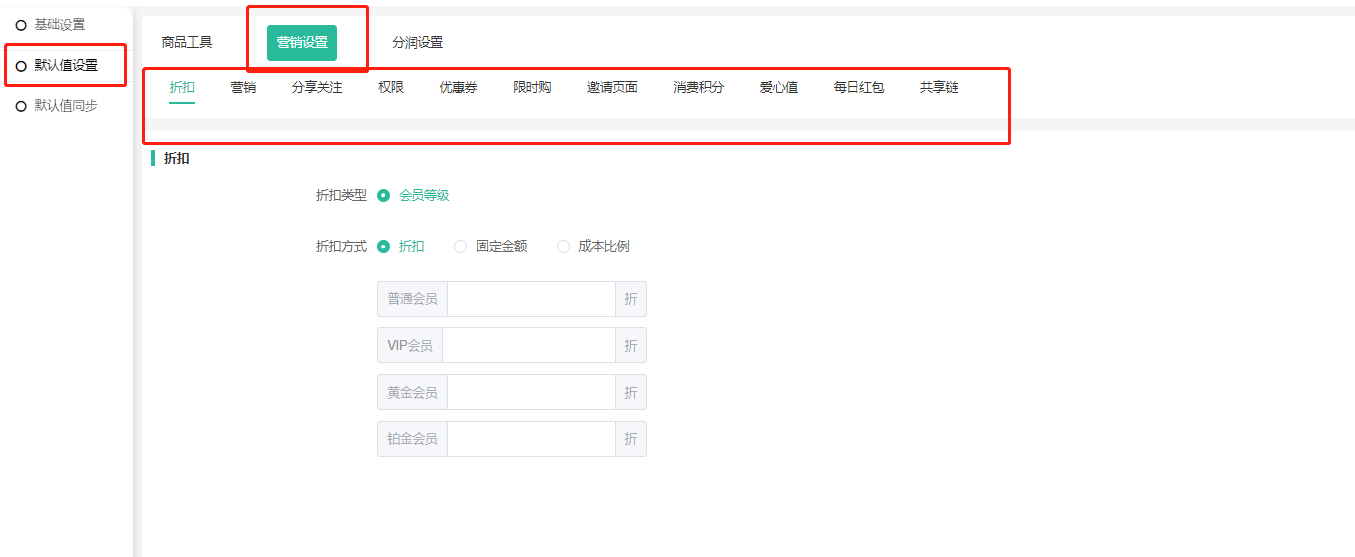Switch to the 分润设置 tab

tap(417, 42)
